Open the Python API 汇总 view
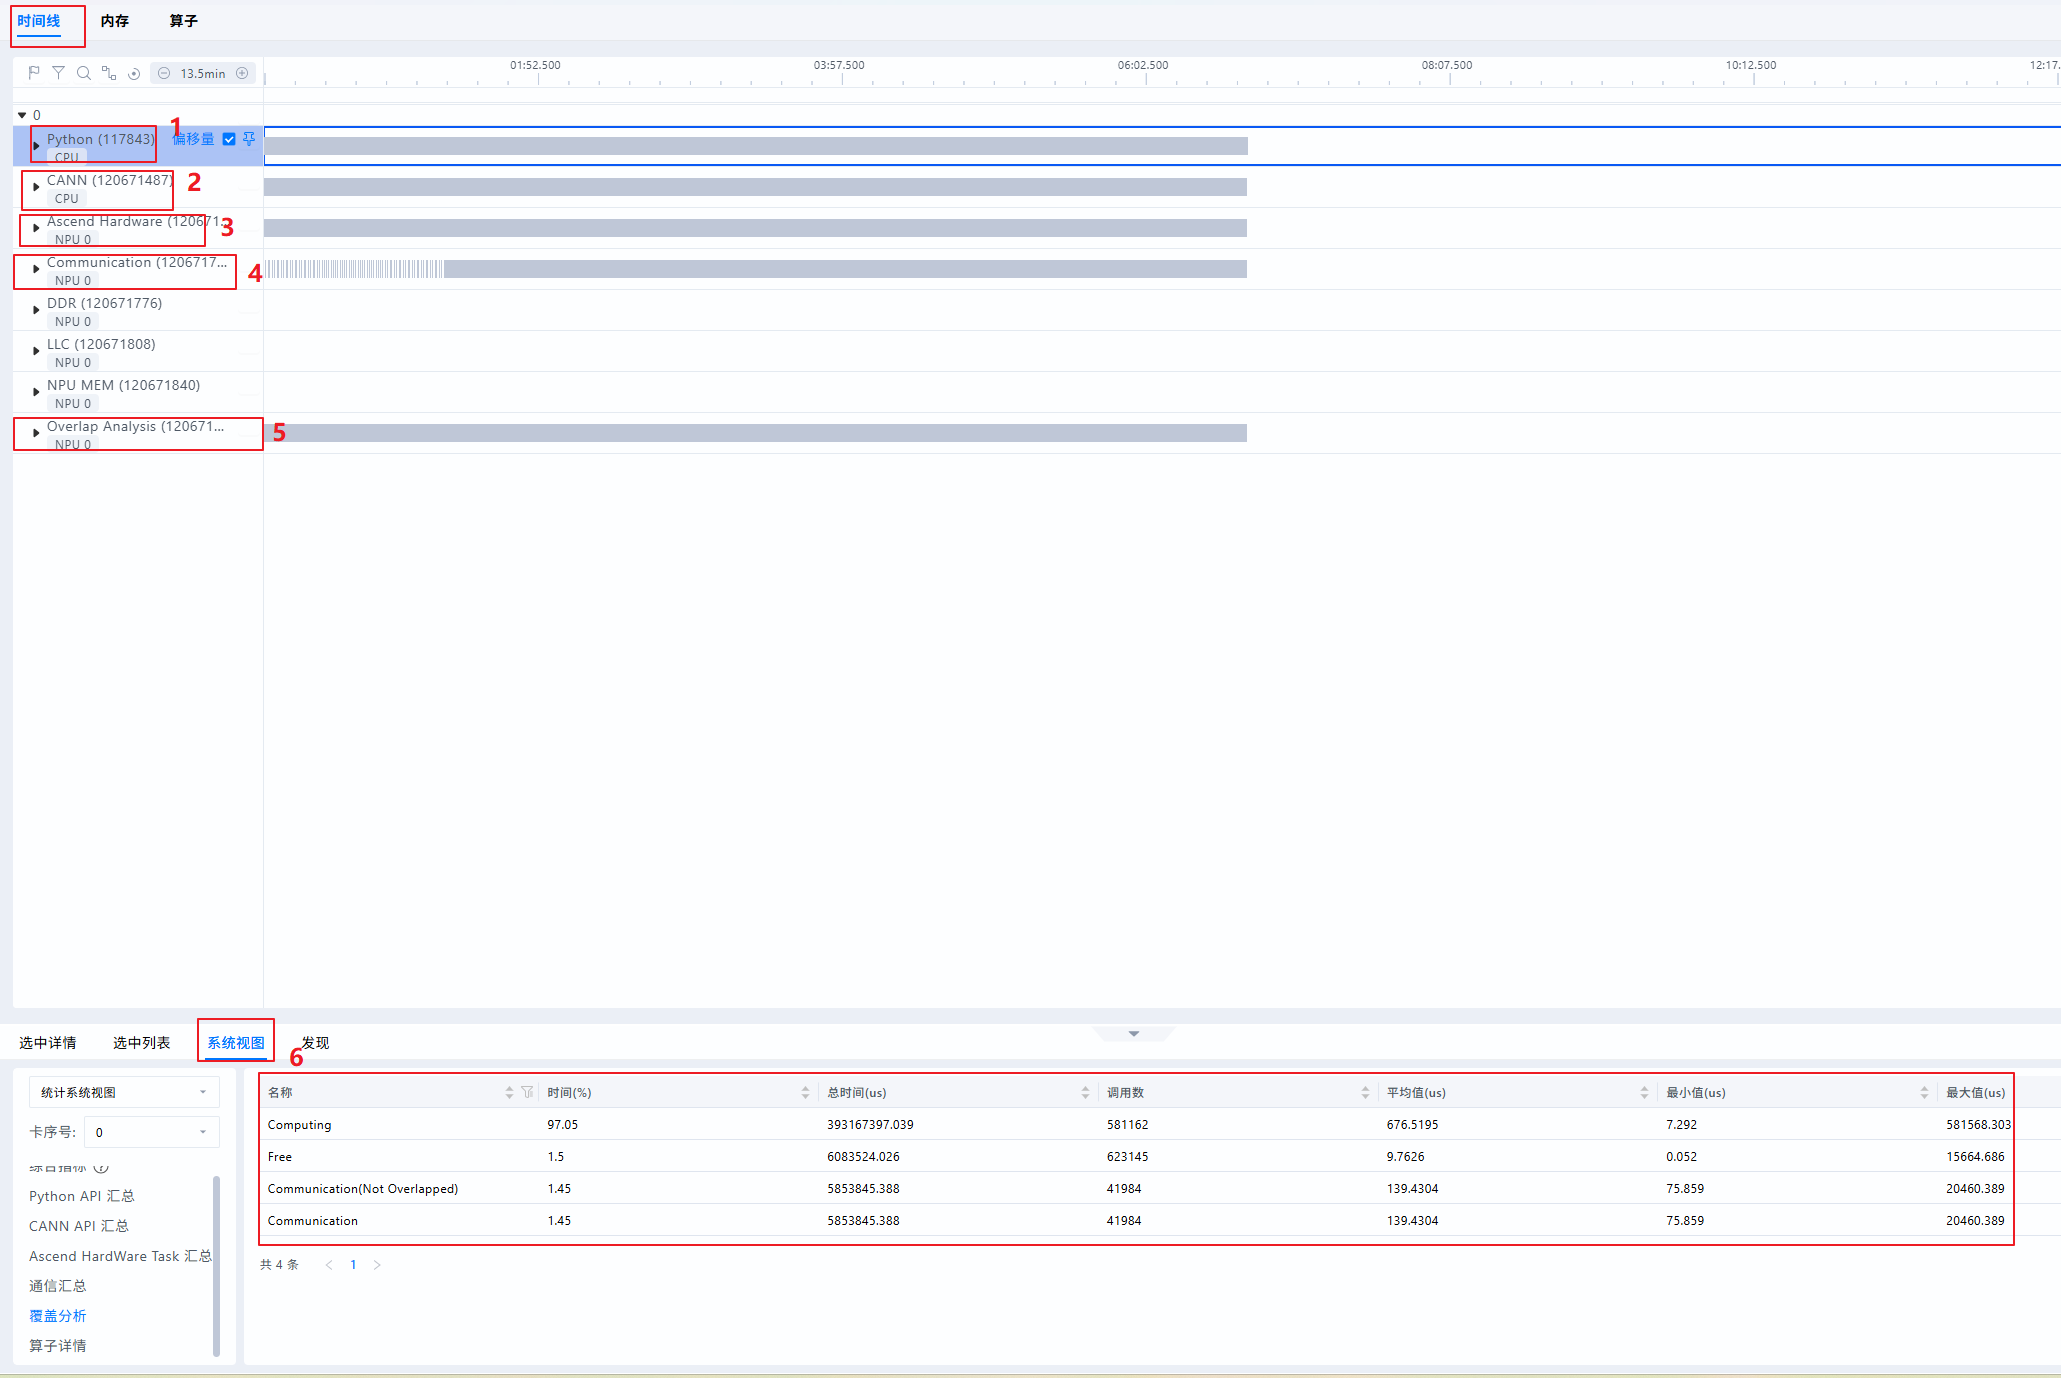Image resolution: width=2061 pixels, height=1378 pixels. tap(81, 1196)
